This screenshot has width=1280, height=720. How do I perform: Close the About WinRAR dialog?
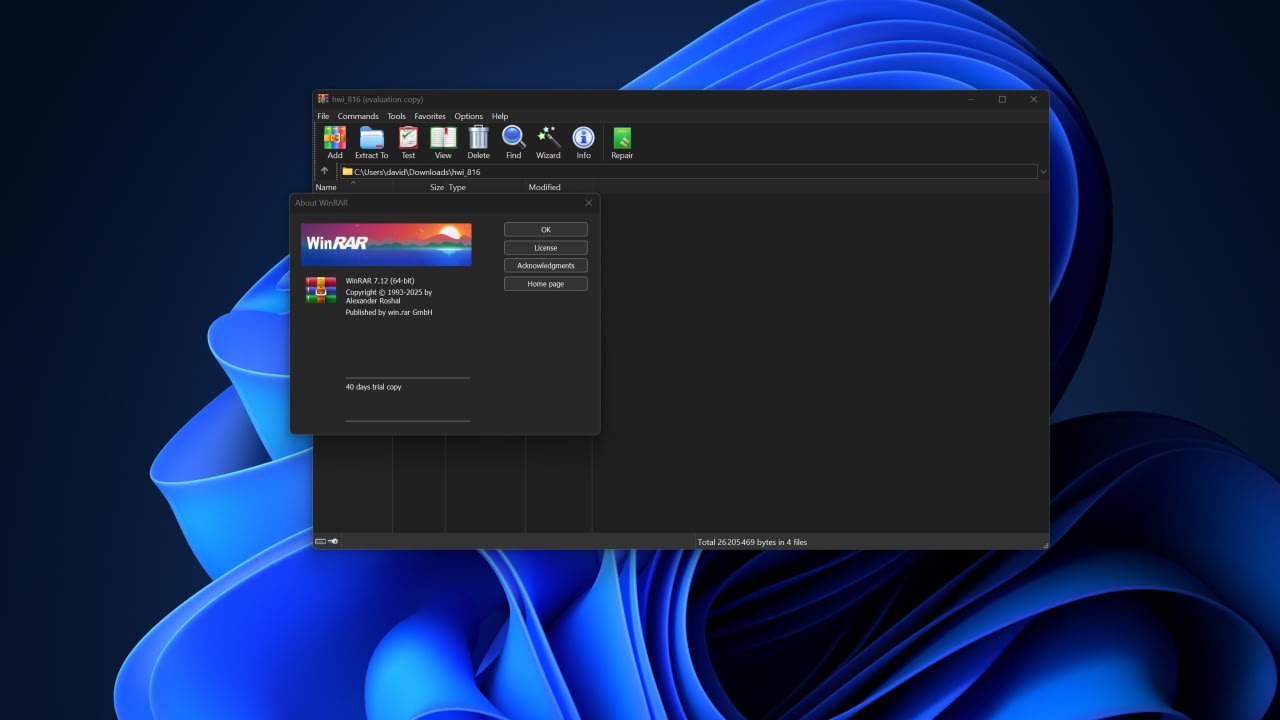(x=589, y=203)
